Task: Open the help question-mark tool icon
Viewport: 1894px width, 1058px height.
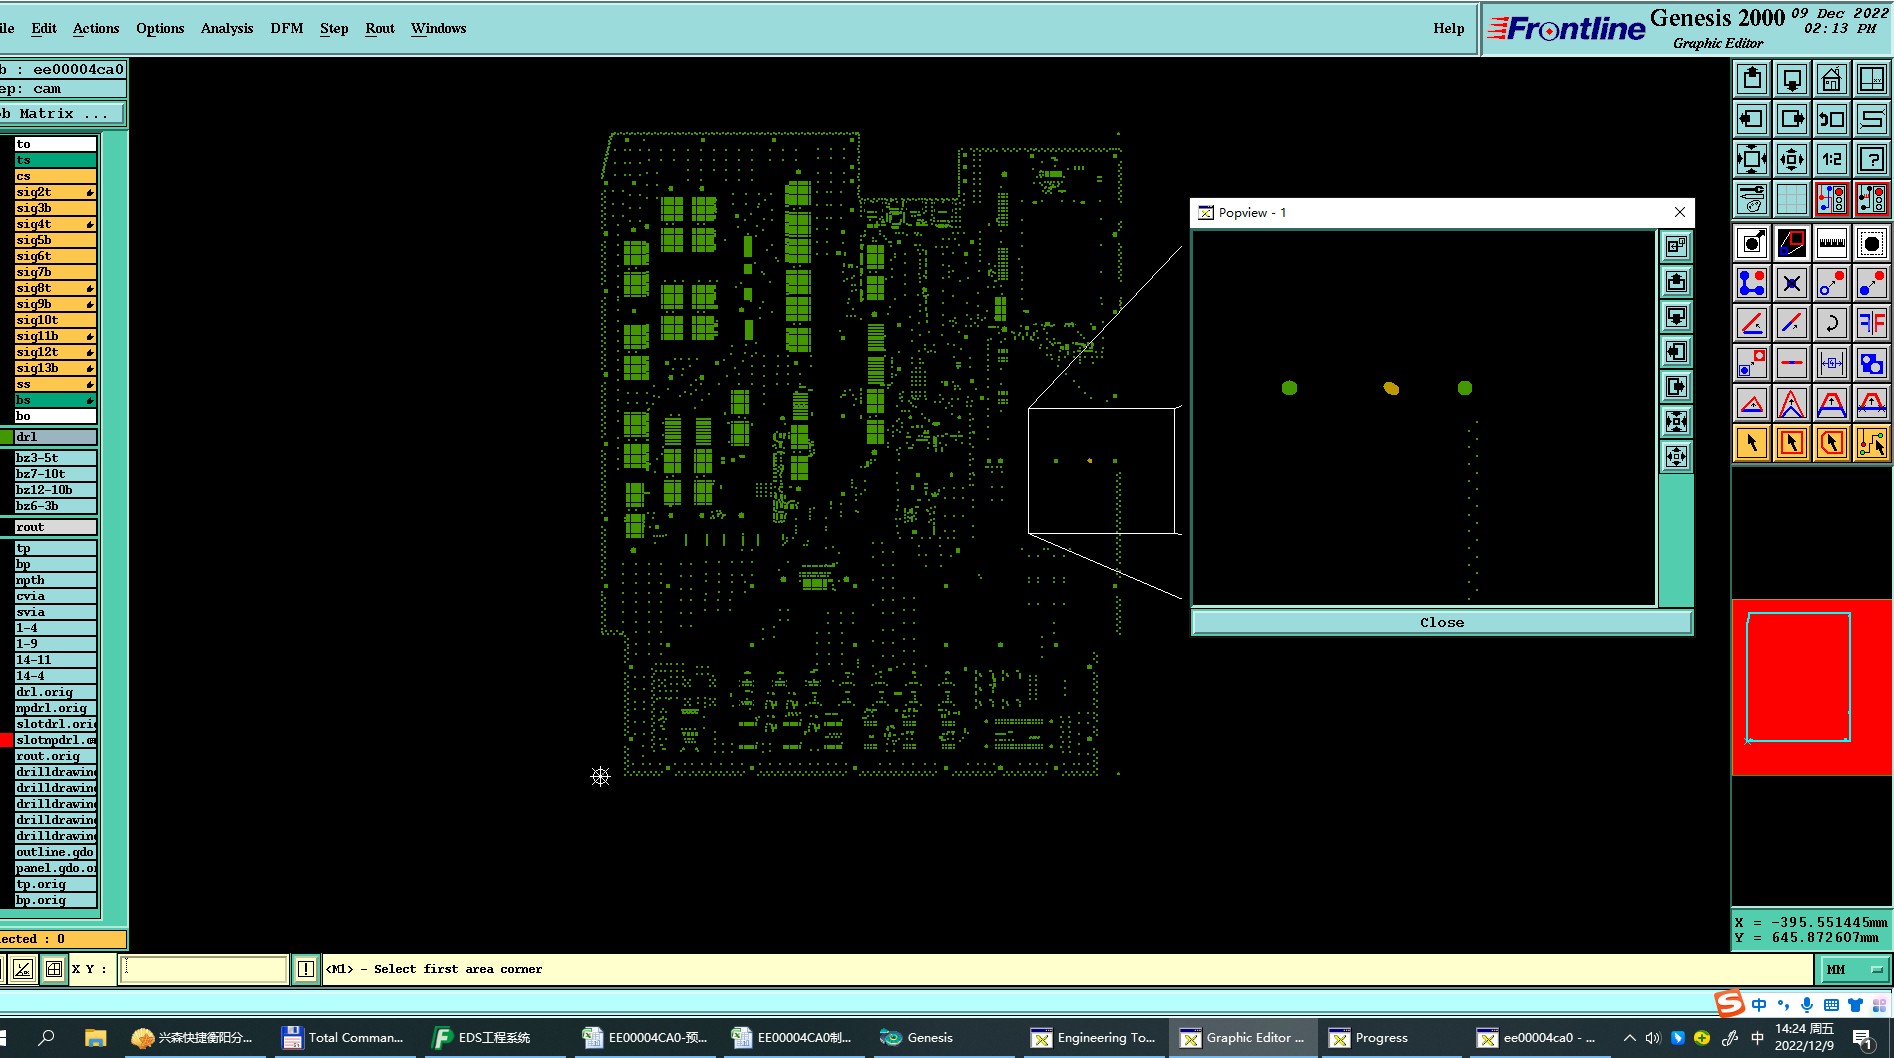Action: pyautogui.click(x=1871, y=159)
